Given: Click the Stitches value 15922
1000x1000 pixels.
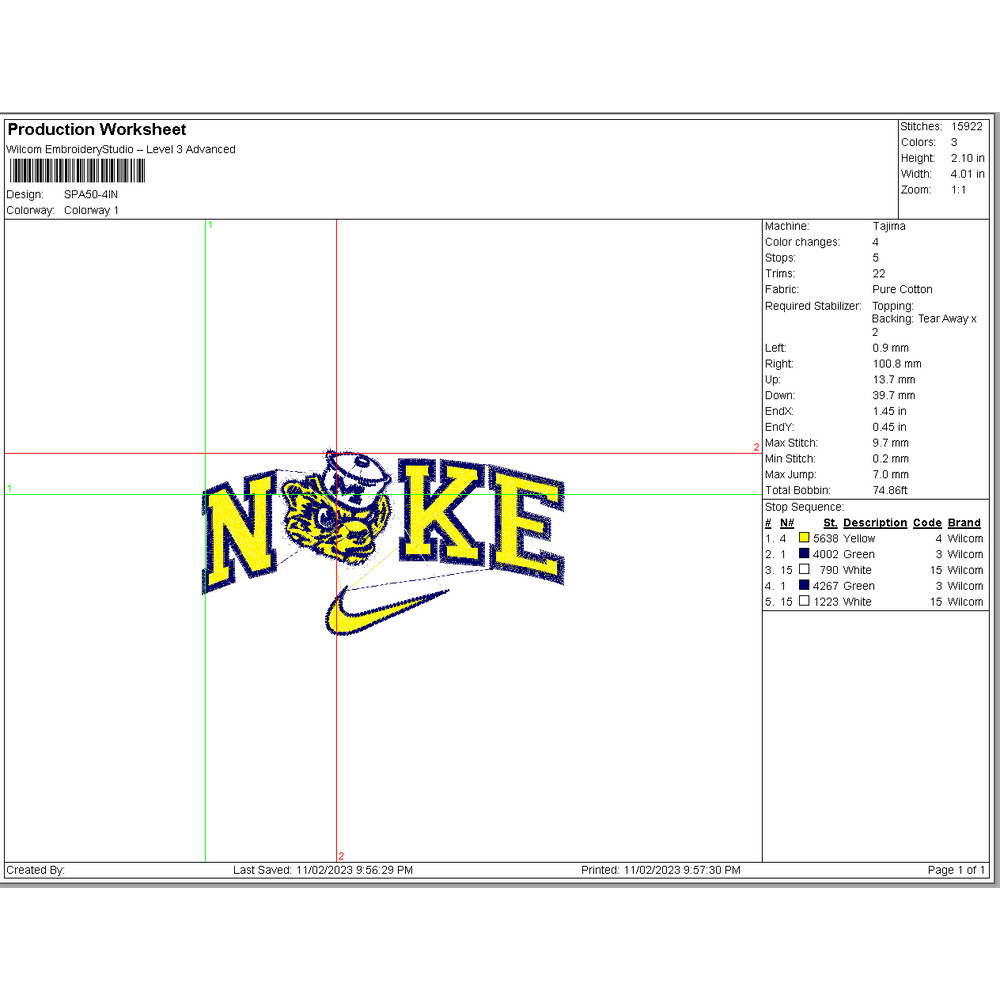Looking at the screenshot, I should point(966,127).
